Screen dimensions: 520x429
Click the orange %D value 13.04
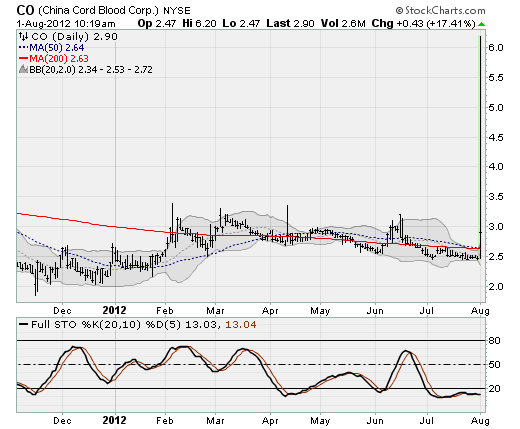241,324
